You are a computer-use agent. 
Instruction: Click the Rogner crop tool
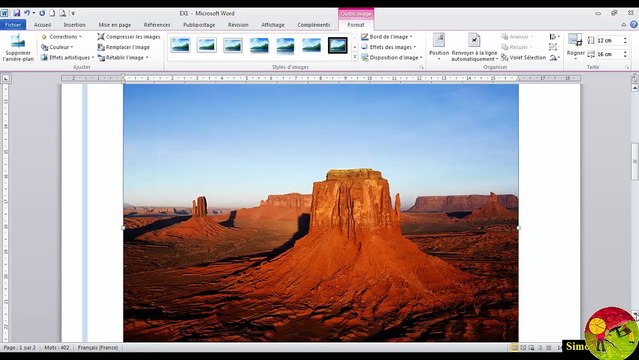click(575, 47)
